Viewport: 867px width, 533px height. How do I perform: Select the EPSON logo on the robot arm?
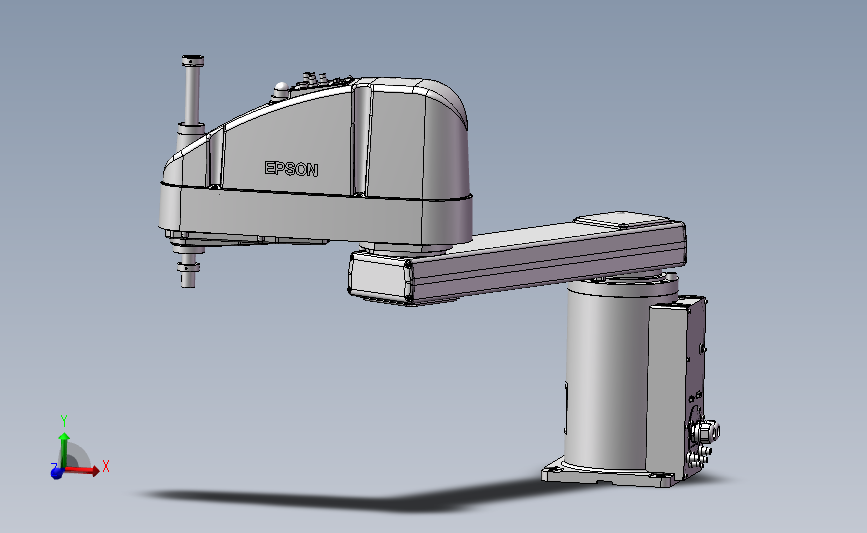[x=291, y=169]
